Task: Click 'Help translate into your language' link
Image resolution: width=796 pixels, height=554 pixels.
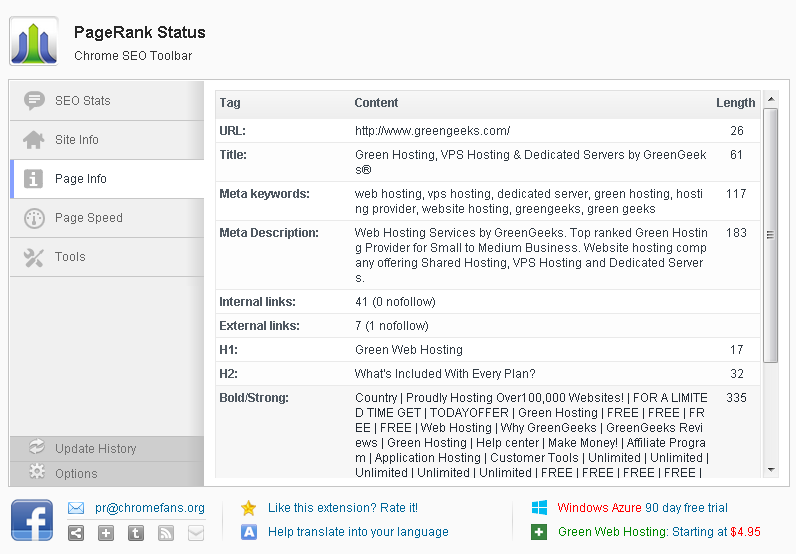Action: 358,532
